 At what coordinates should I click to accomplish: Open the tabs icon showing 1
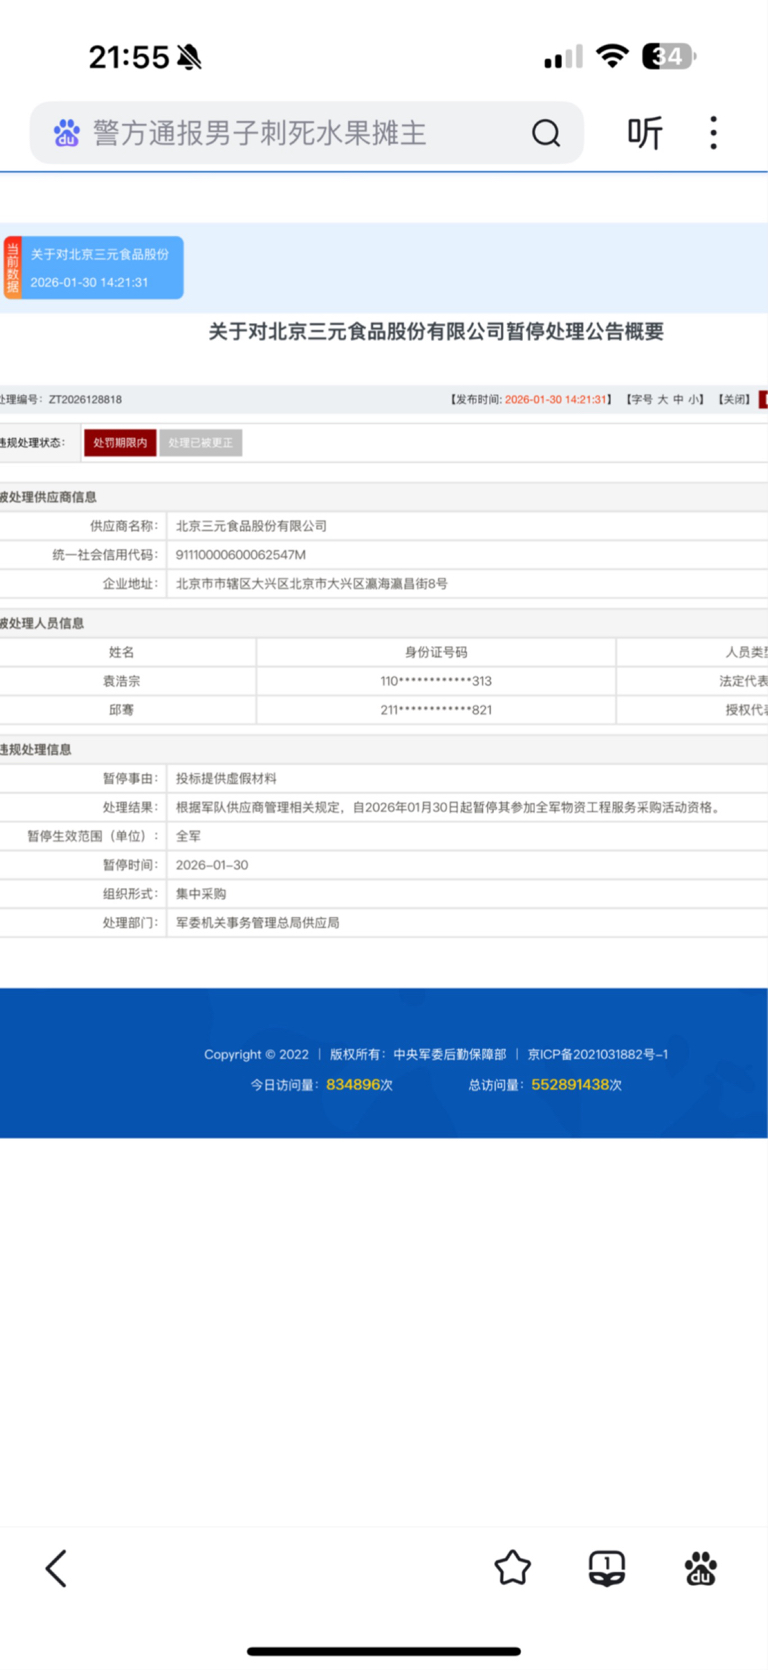point(607,1568)
